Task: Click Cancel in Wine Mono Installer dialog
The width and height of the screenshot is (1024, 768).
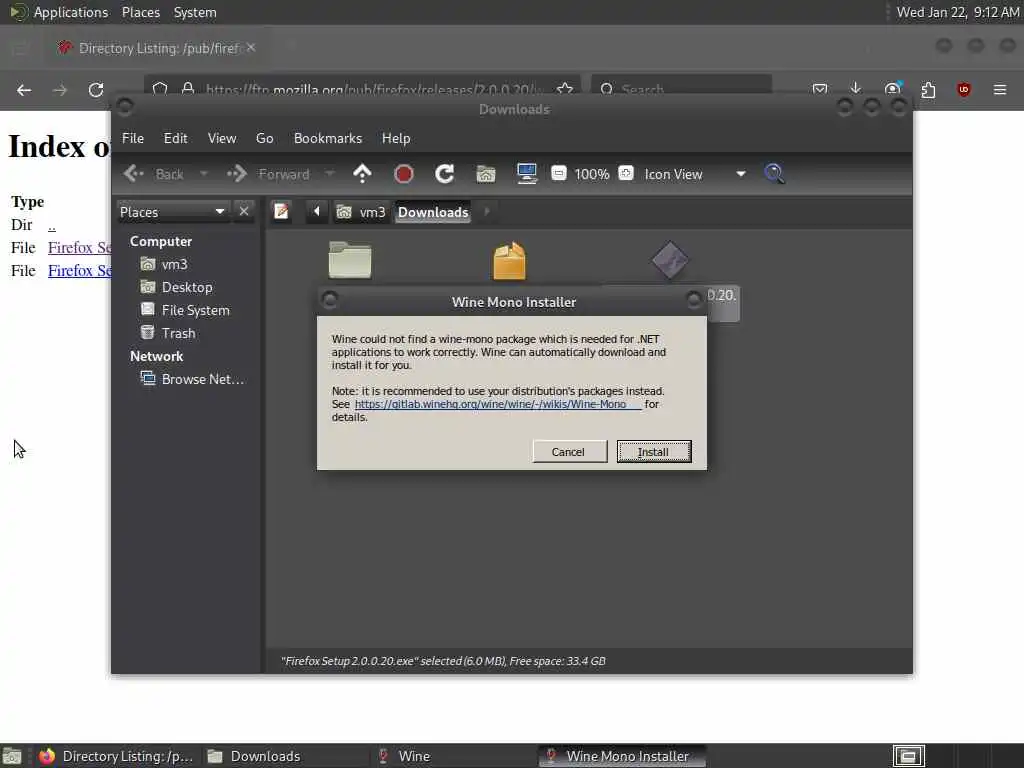Action: (x=568, y=452)
